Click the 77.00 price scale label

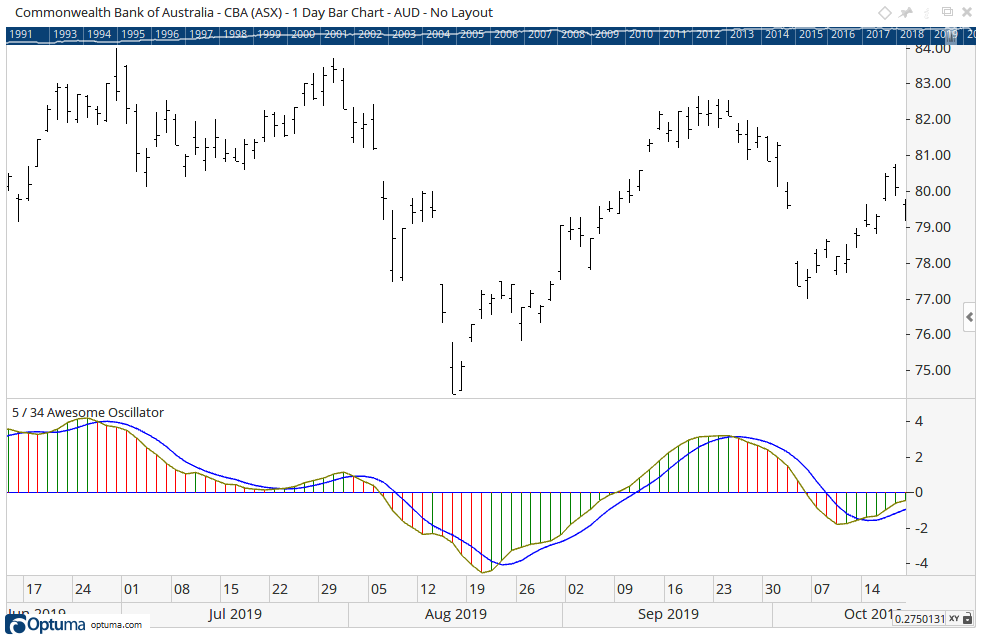click(933, 299)
